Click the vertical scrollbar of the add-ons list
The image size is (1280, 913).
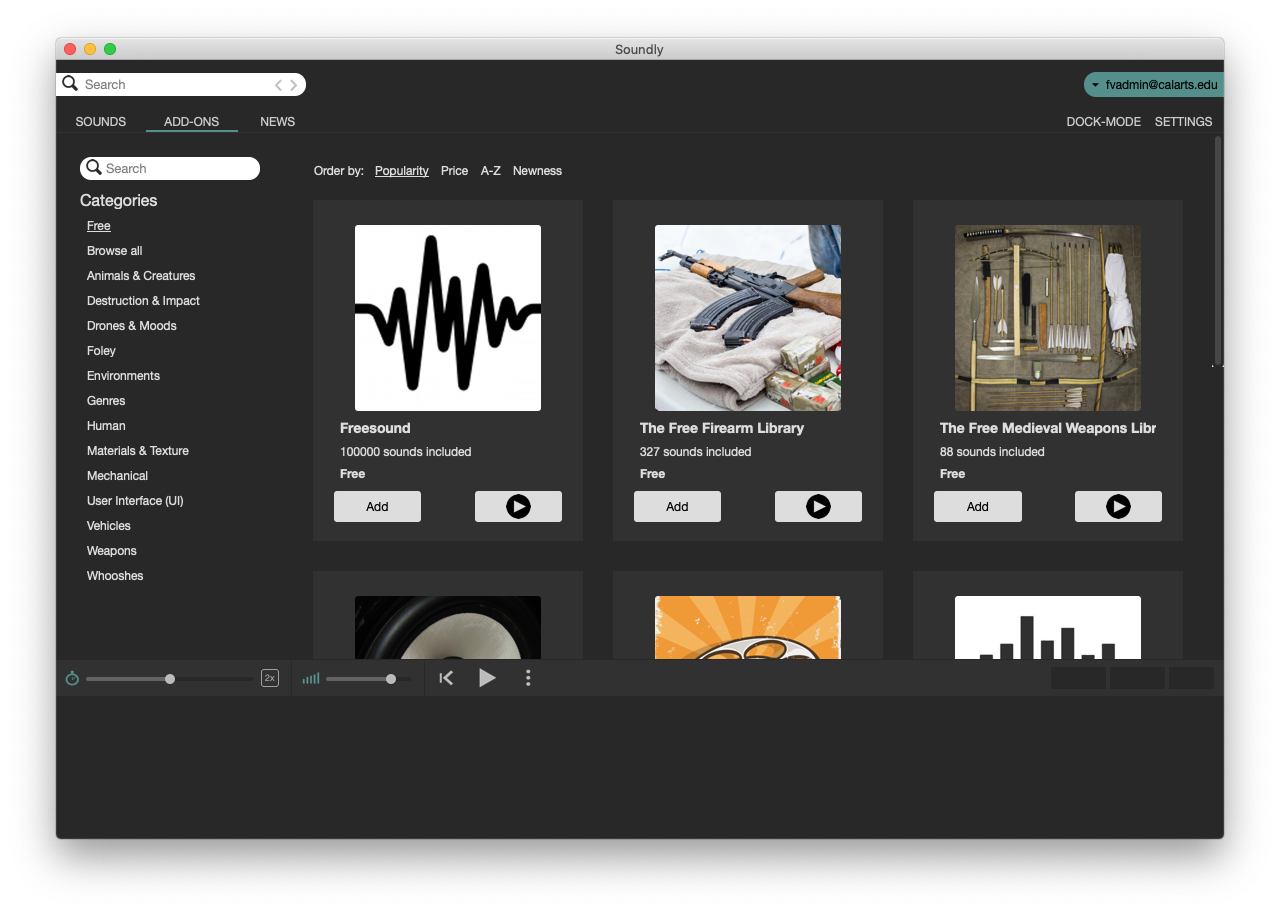(x=1218, y=250)
